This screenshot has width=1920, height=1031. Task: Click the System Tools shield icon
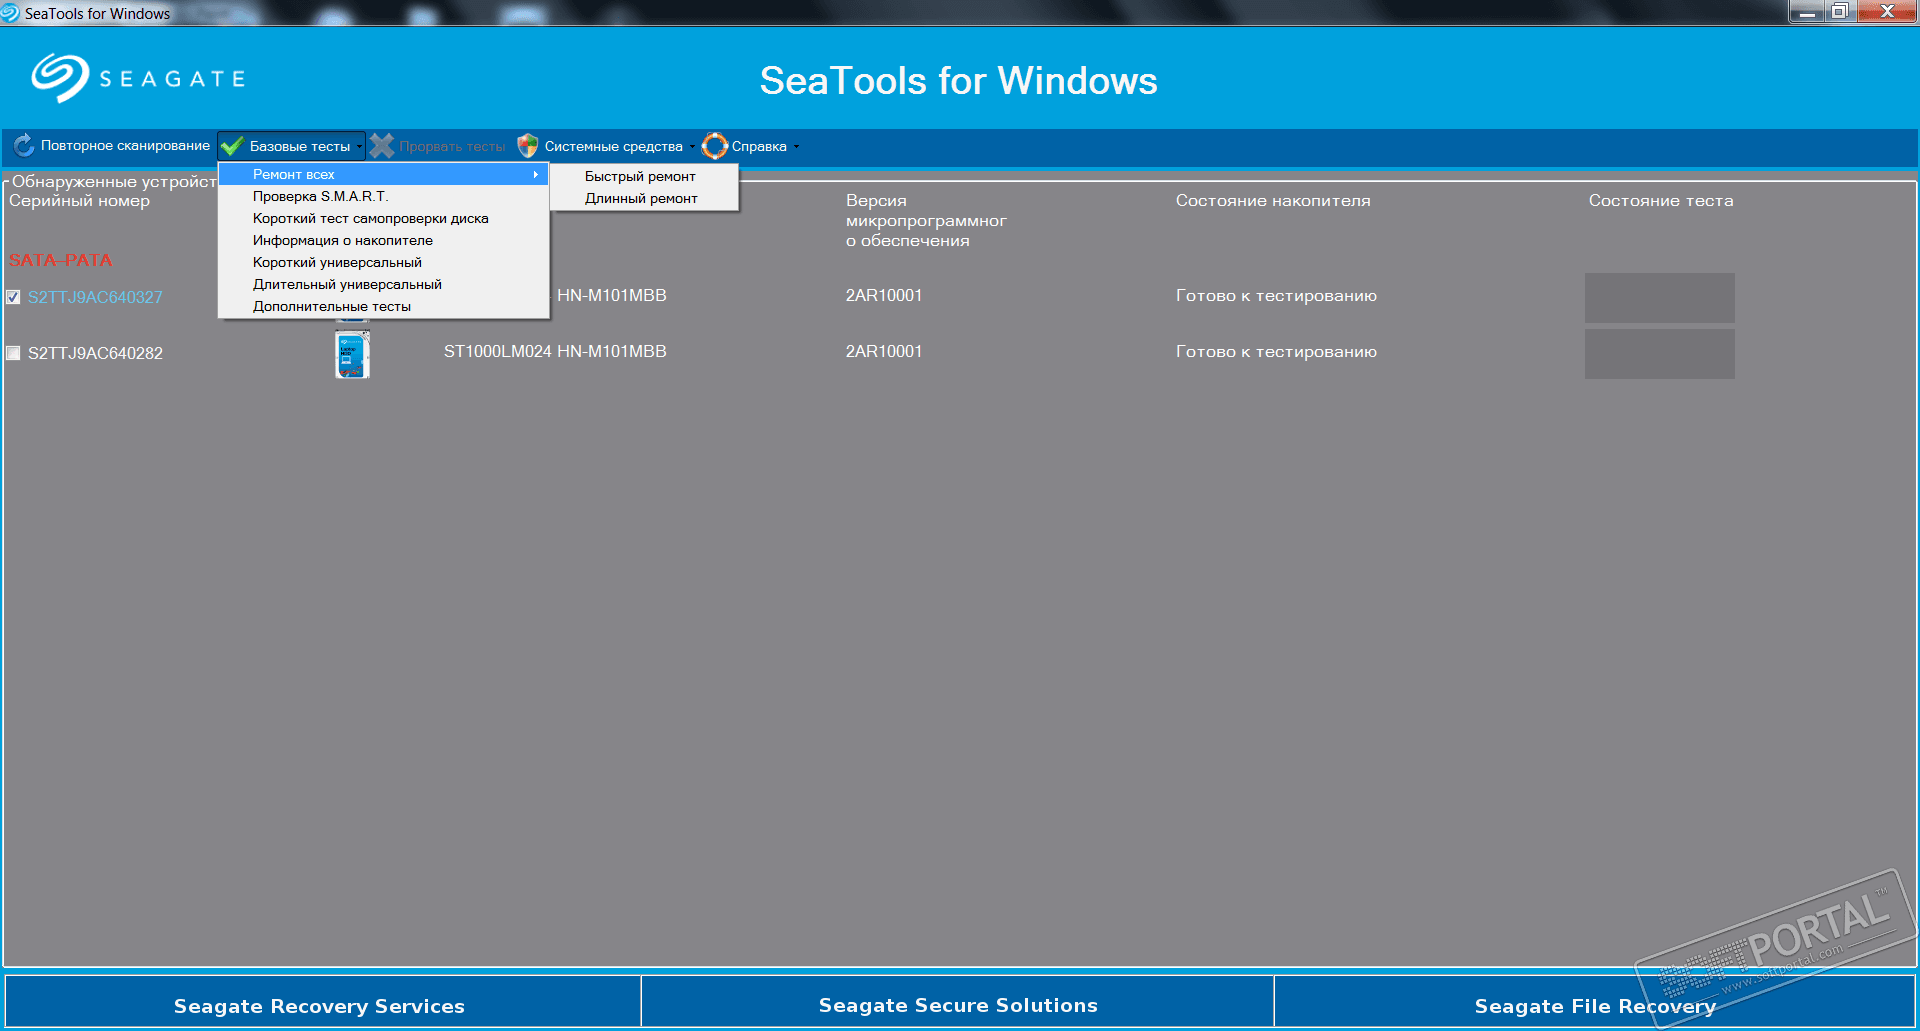tap(528, 146)
